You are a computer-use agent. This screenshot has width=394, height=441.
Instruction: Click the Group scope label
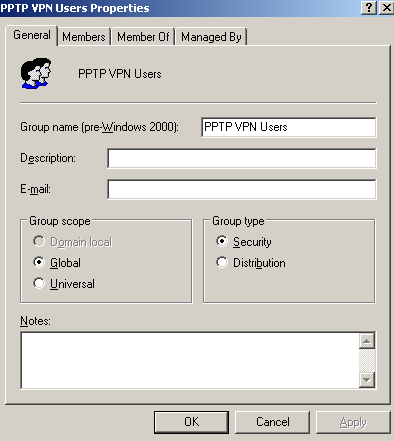60,221
